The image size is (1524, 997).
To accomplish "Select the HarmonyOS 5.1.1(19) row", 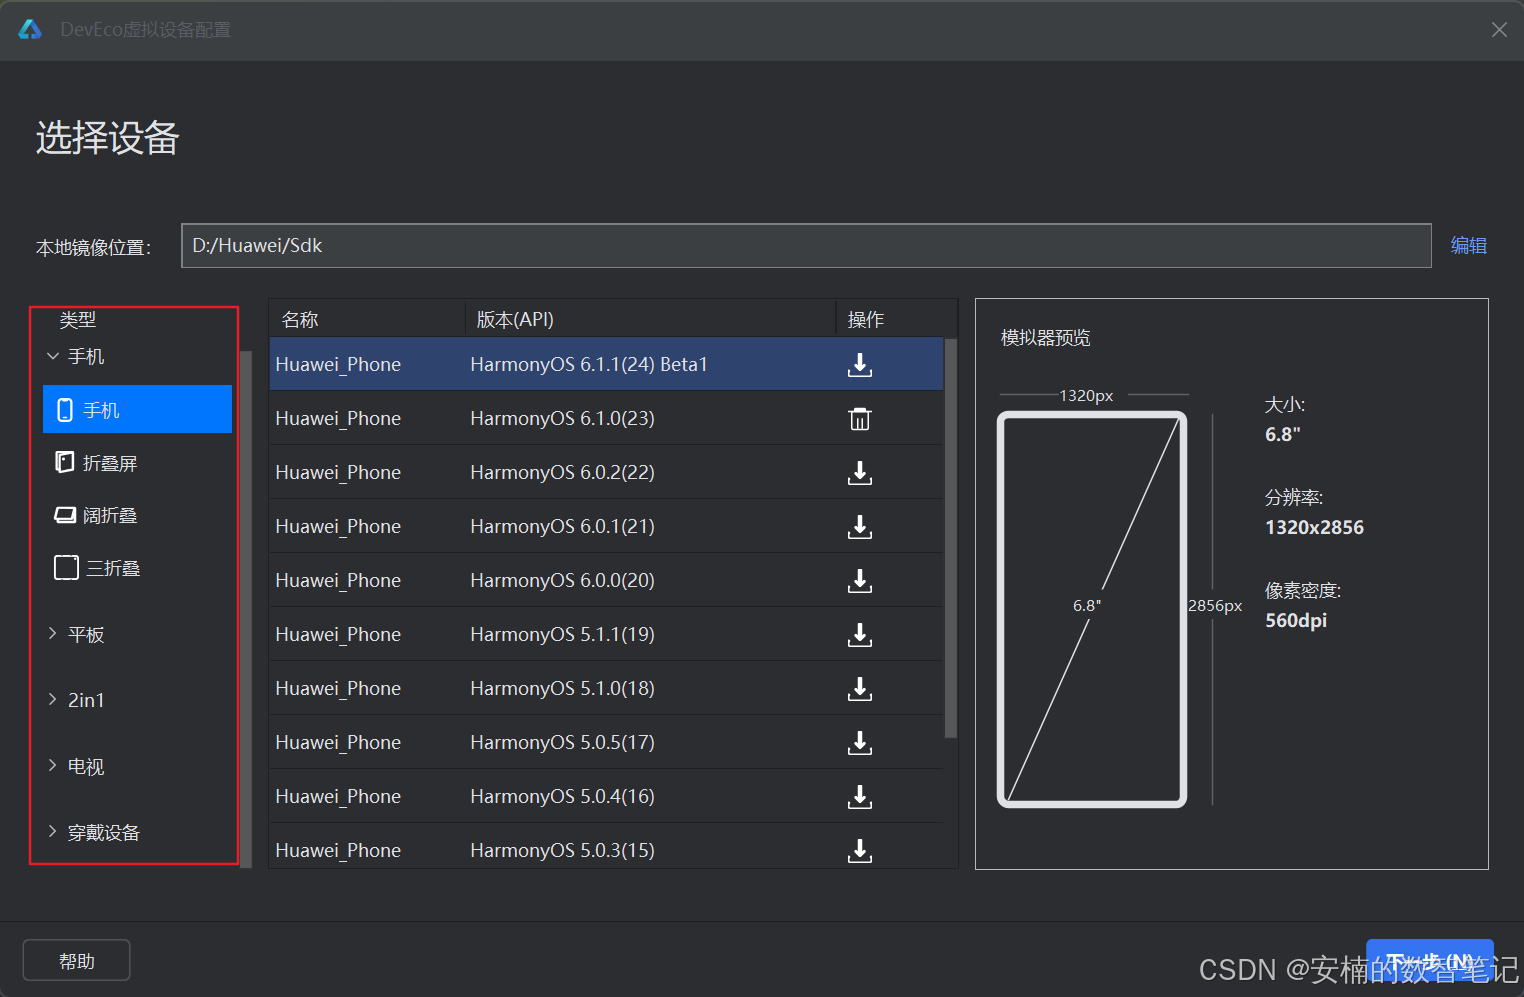I will (x=606, y=634).
